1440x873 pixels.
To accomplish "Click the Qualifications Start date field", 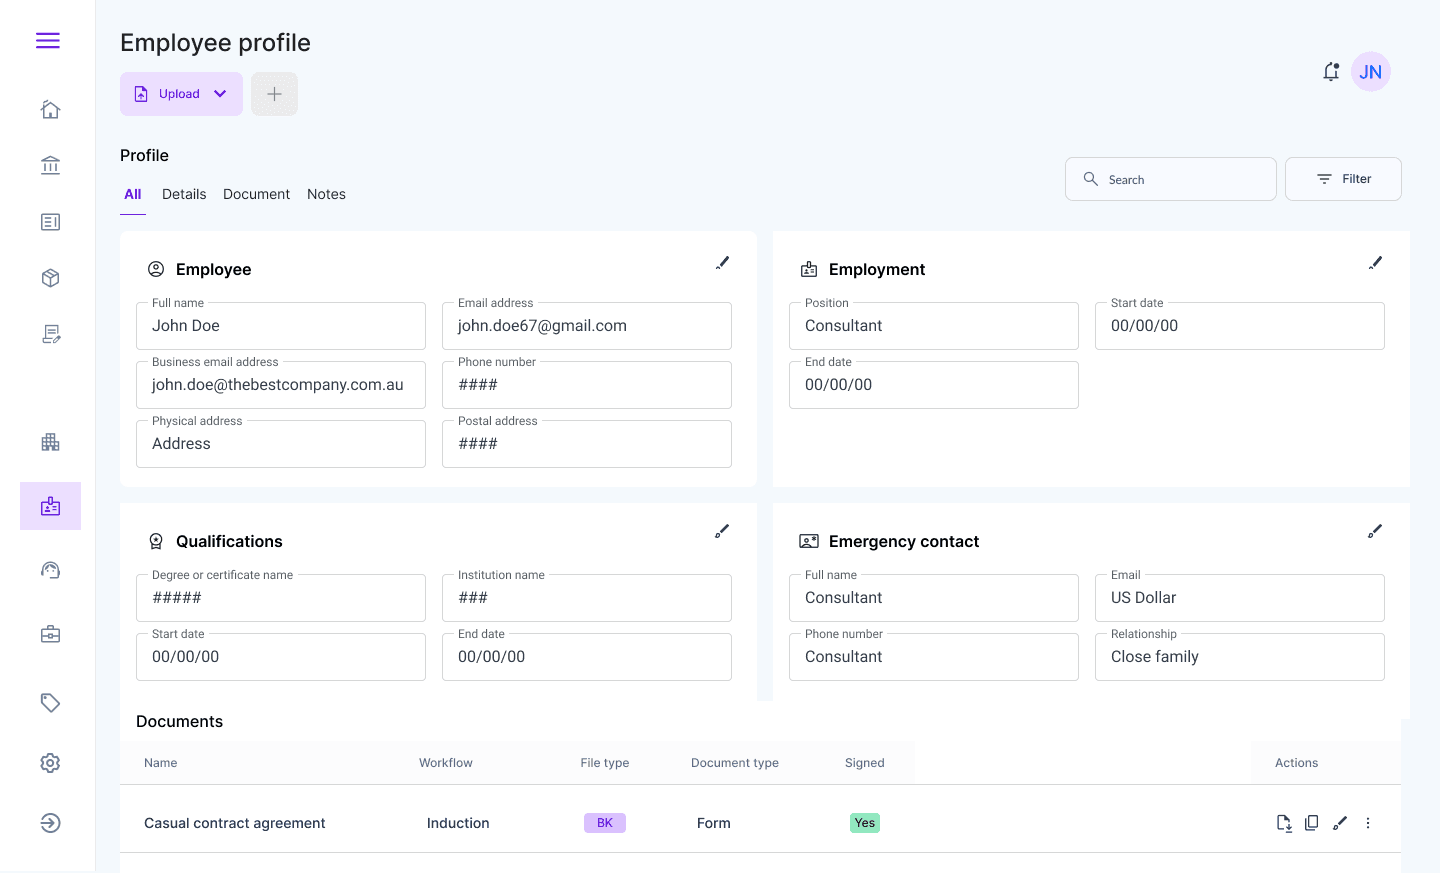I will coord(281,657).
